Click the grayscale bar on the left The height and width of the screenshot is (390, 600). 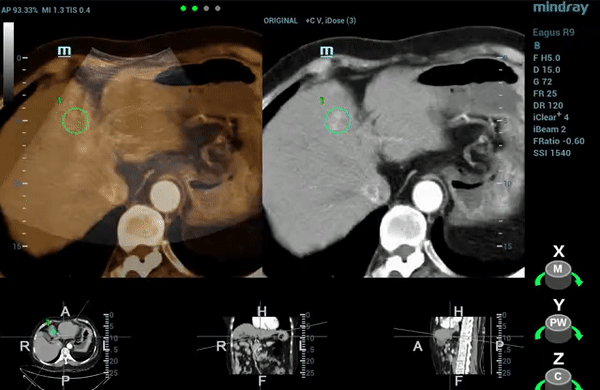8,63
